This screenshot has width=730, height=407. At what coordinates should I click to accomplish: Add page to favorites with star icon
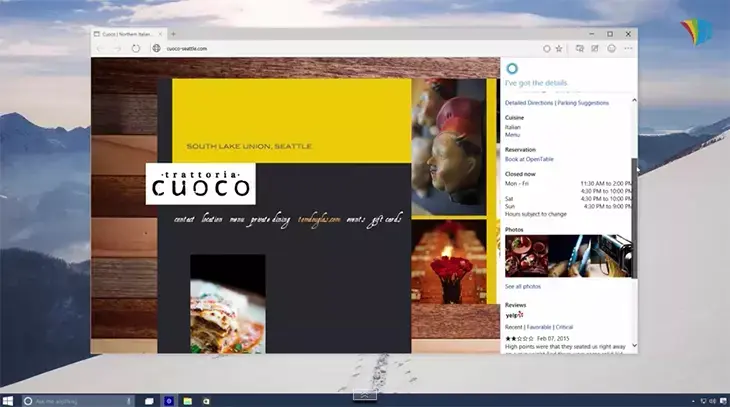(x=559, y=48)
